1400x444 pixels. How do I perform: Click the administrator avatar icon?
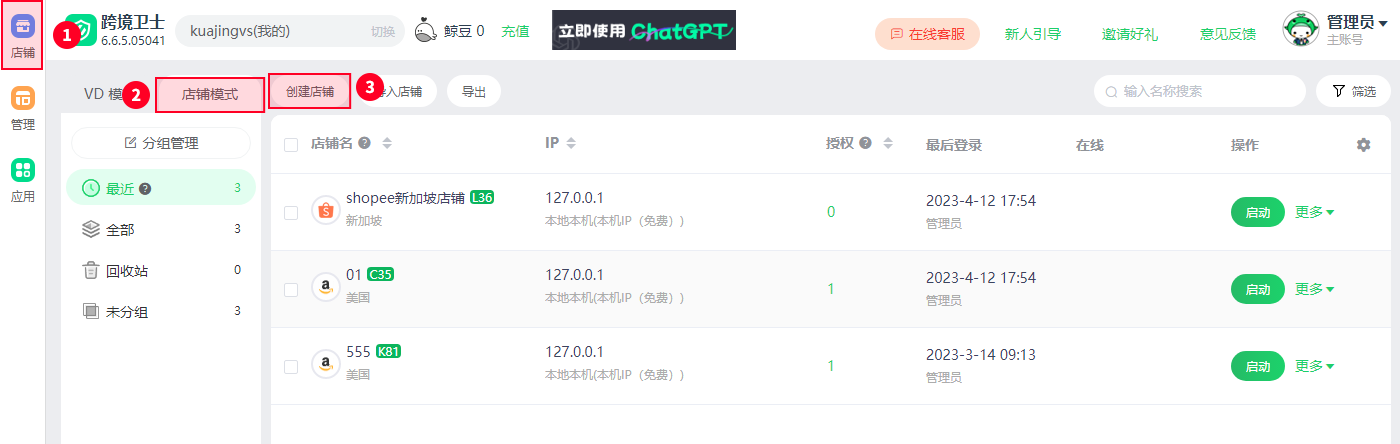pos(1299,30)
